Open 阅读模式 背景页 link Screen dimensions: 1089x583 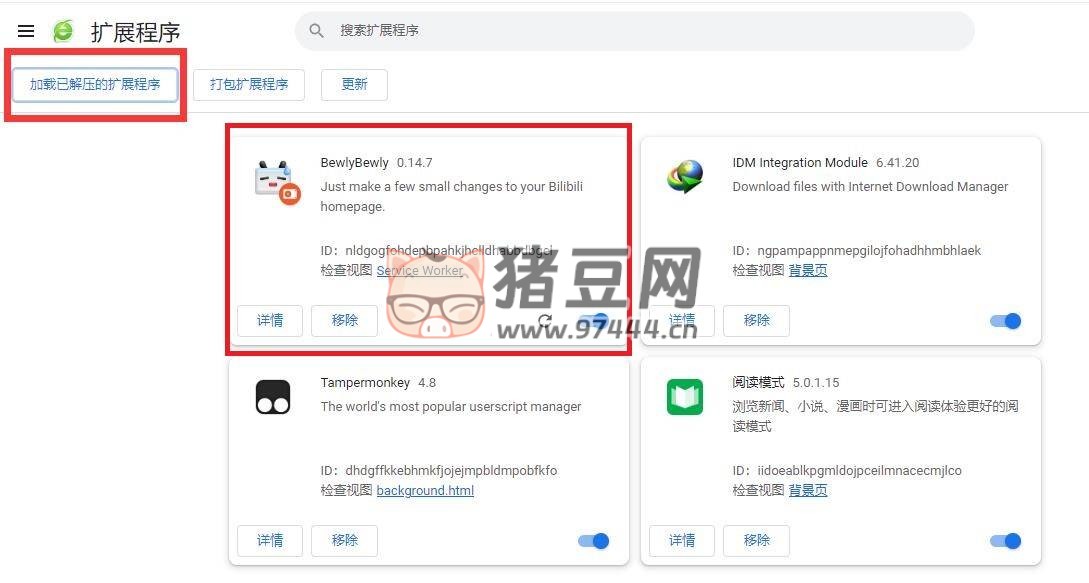[808, 491]
